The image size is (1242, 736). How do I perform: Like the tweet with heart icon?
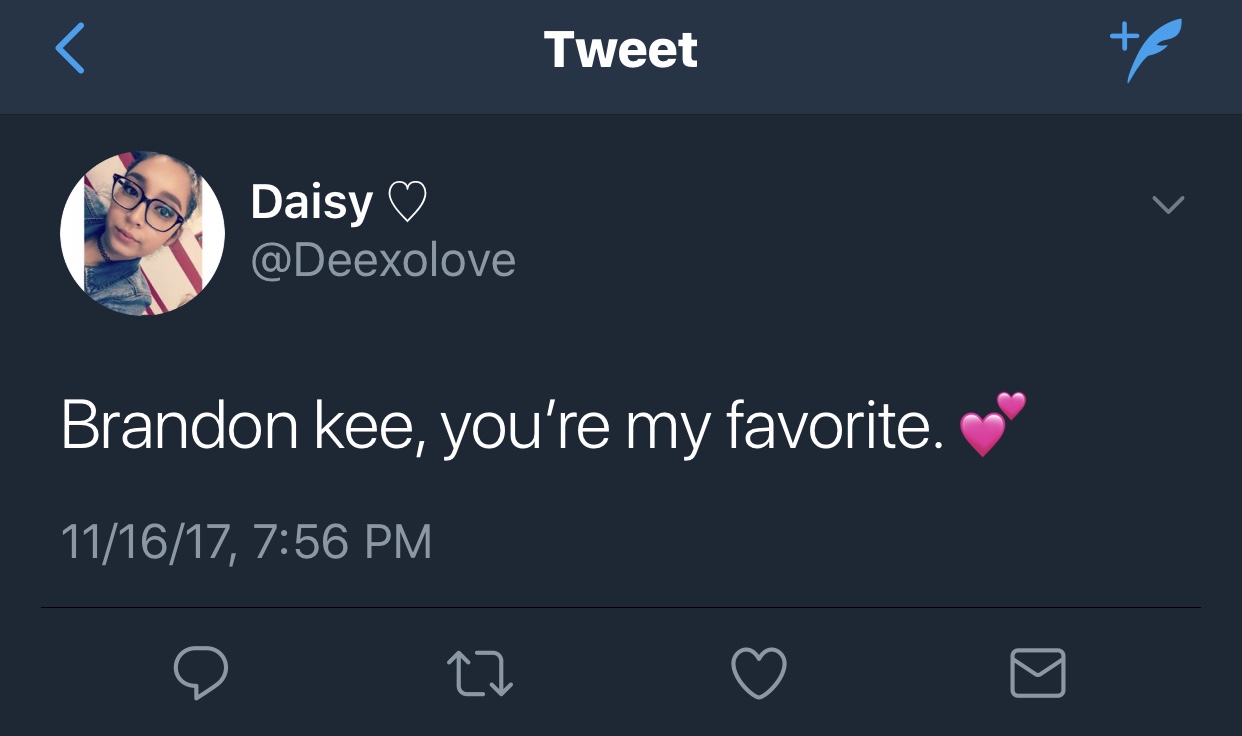coord(759,672)
